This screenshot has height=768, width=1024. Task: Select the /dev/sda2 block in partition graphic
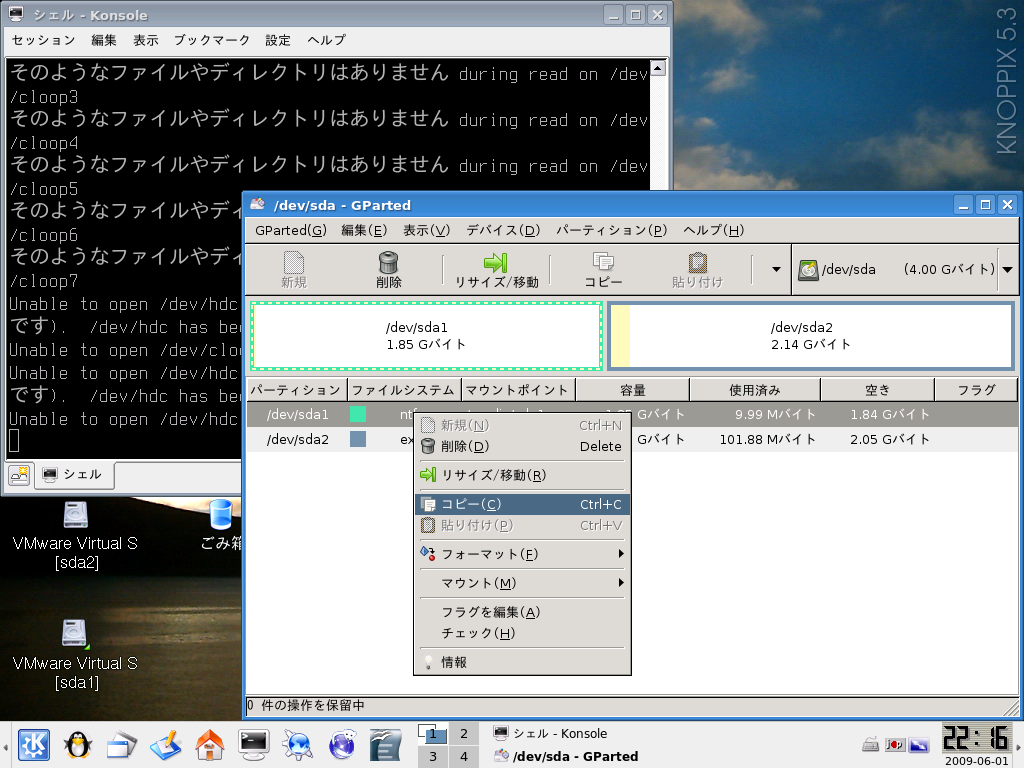(810, 336)
